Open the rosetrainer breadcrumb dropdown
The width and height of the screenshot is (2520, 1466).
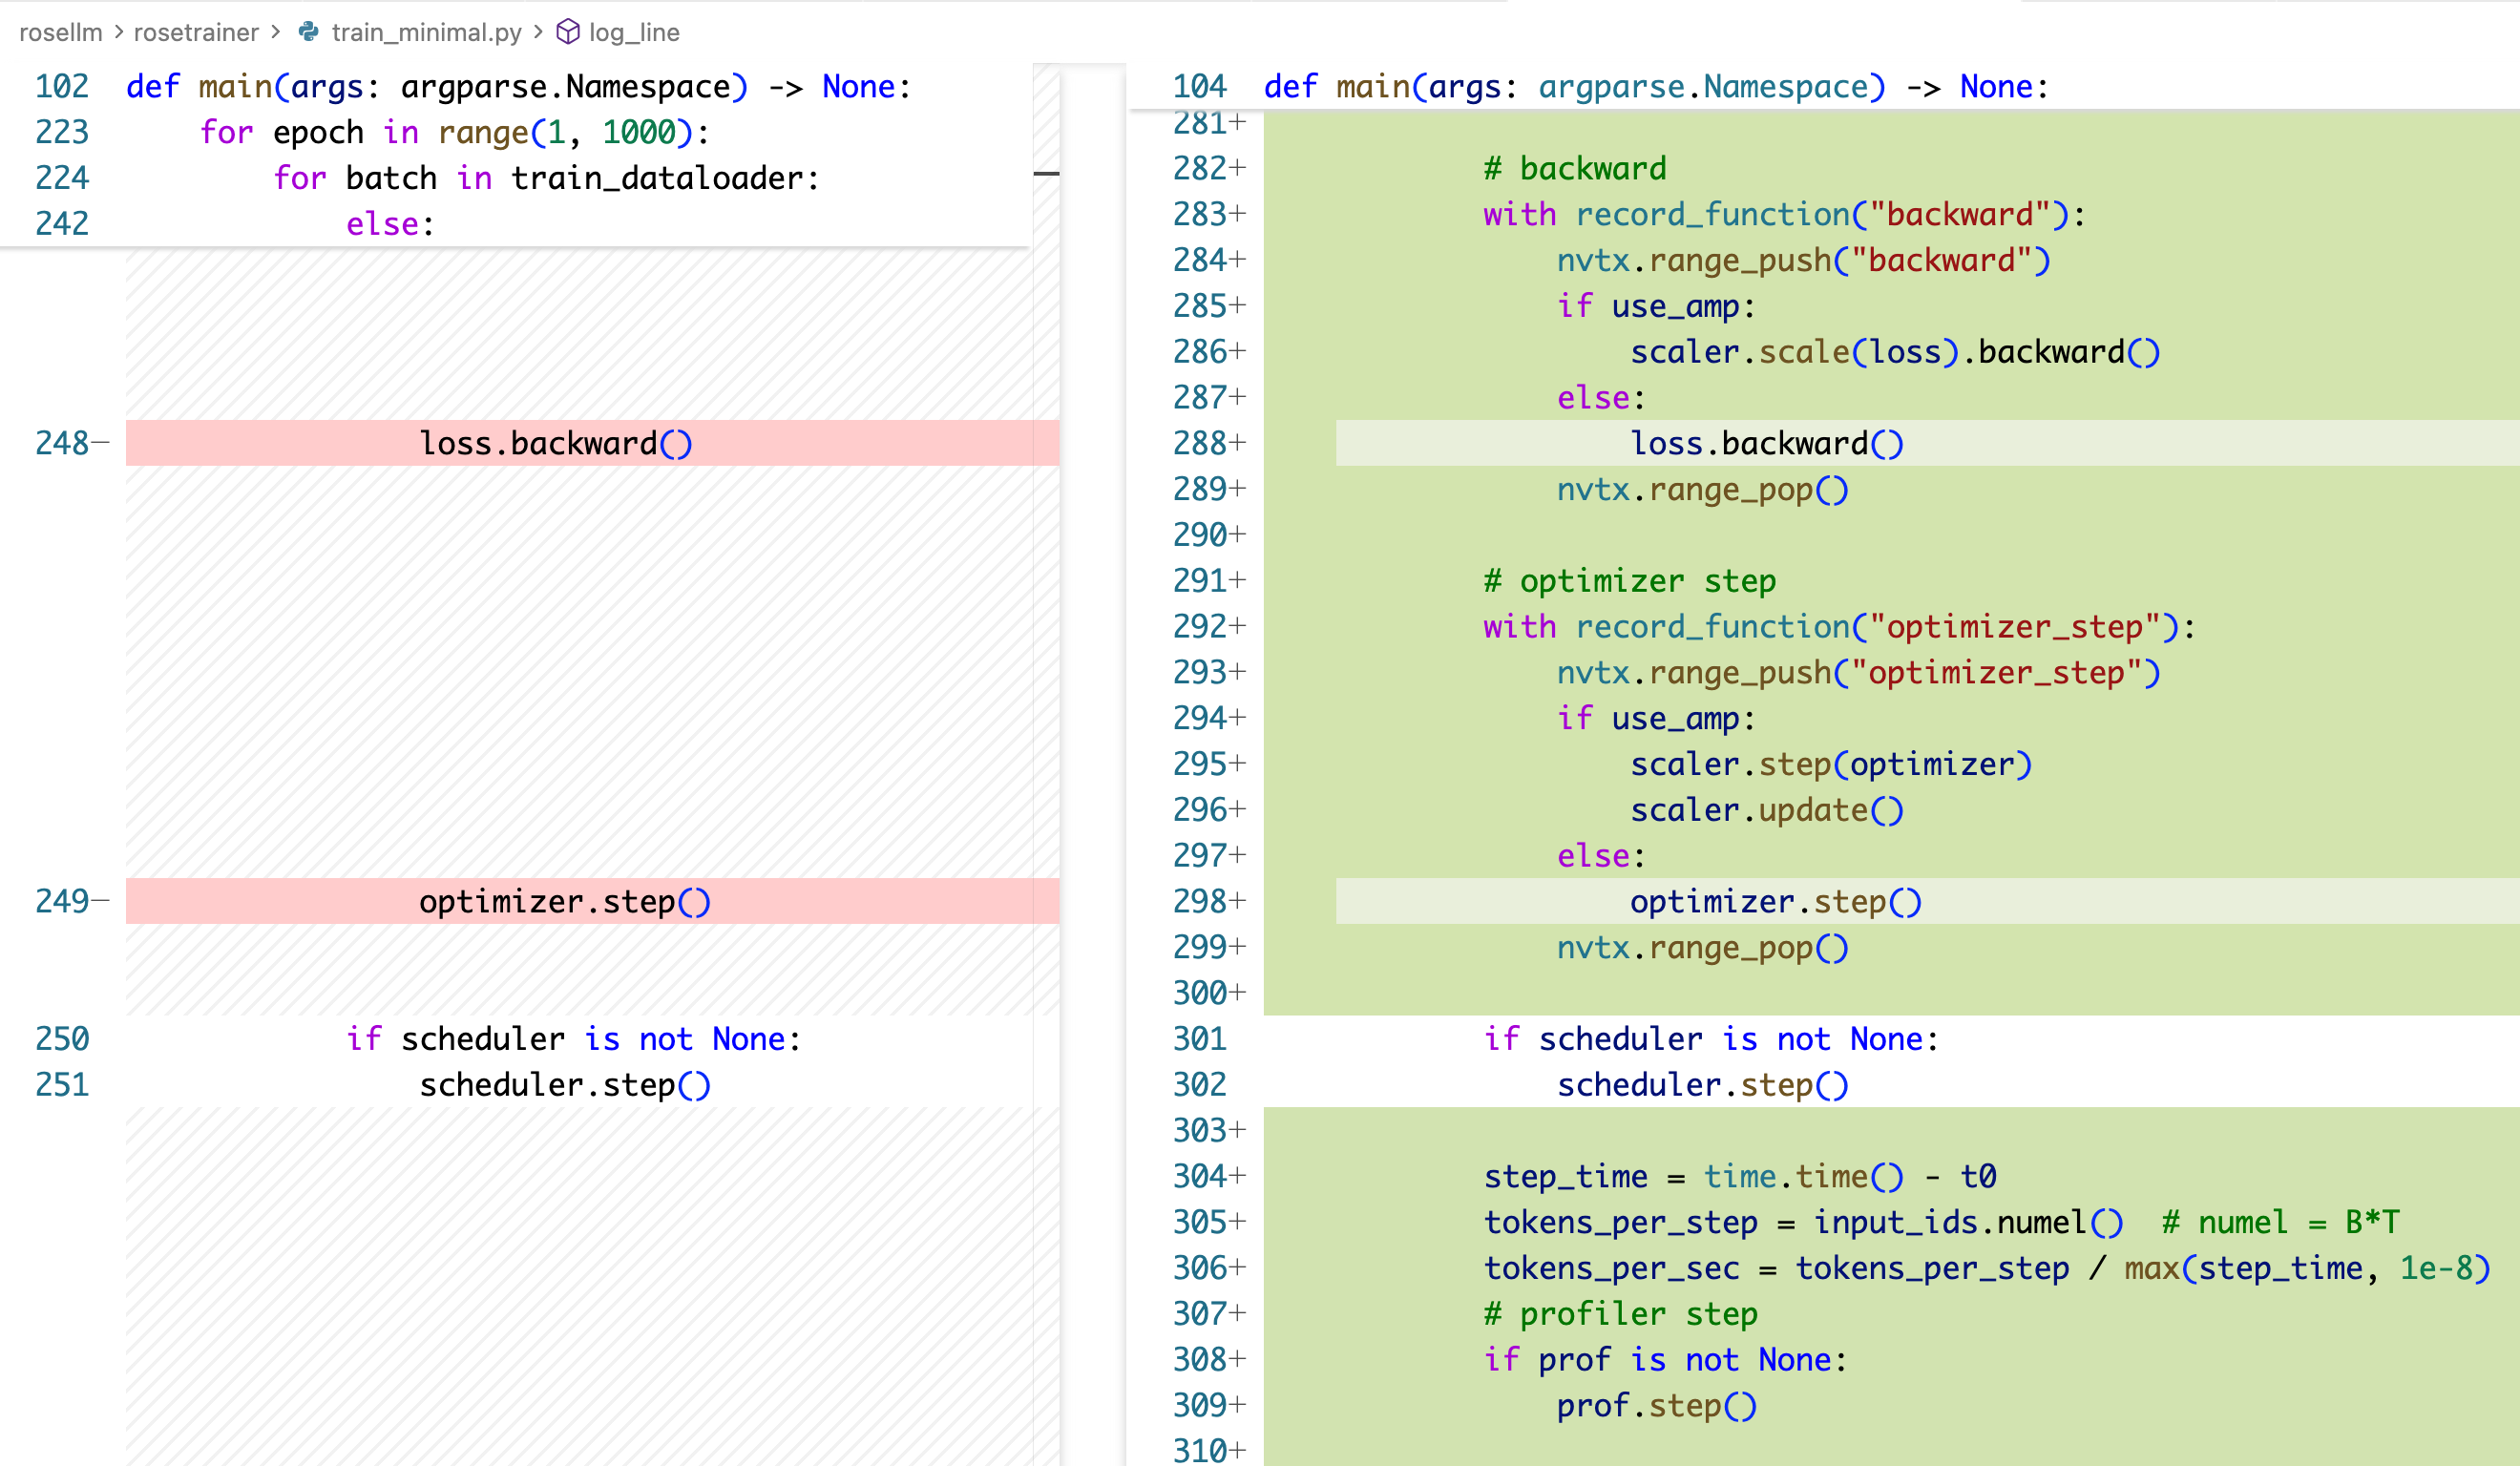coord(196,32)
